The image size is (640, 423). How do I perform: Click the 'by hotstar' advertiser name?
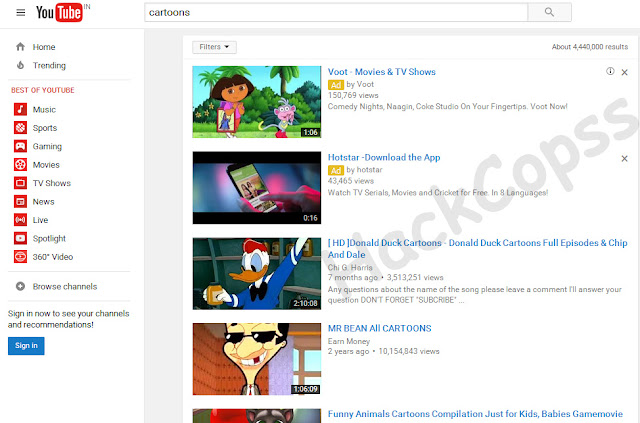point(364,170)
